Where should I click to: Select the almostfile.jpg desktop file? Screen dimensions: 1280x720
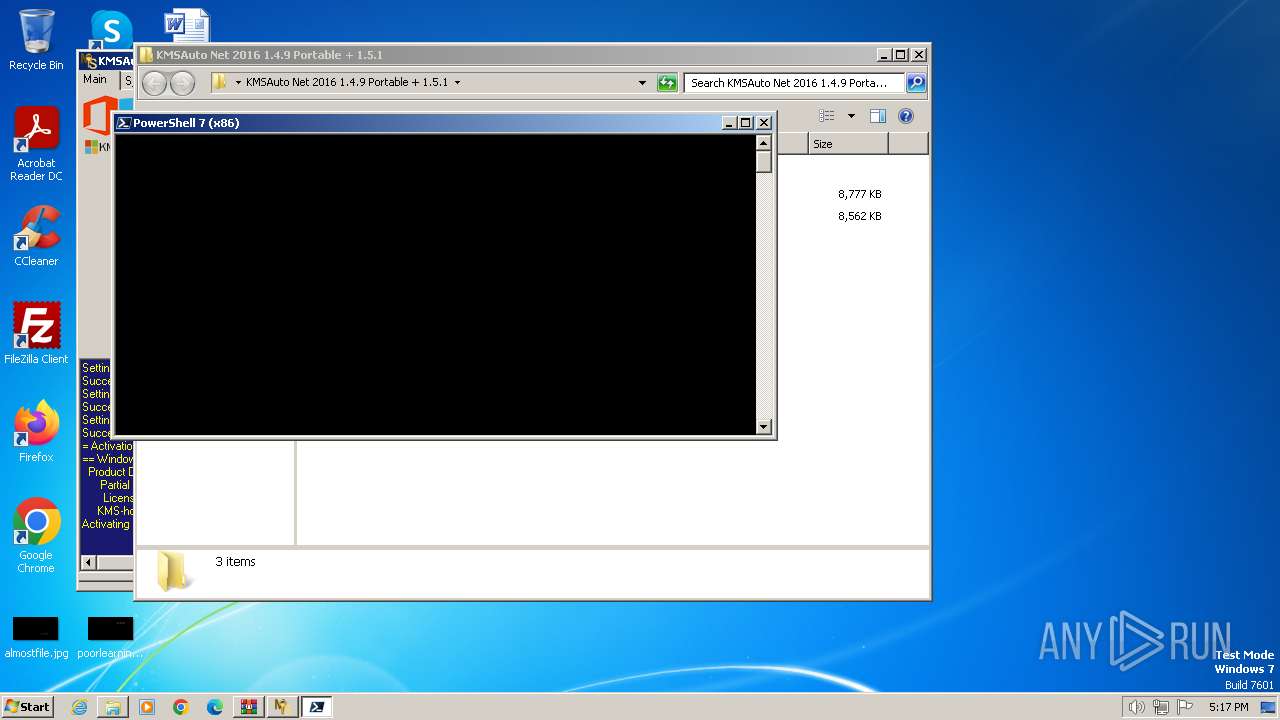(x=36, y=637)
